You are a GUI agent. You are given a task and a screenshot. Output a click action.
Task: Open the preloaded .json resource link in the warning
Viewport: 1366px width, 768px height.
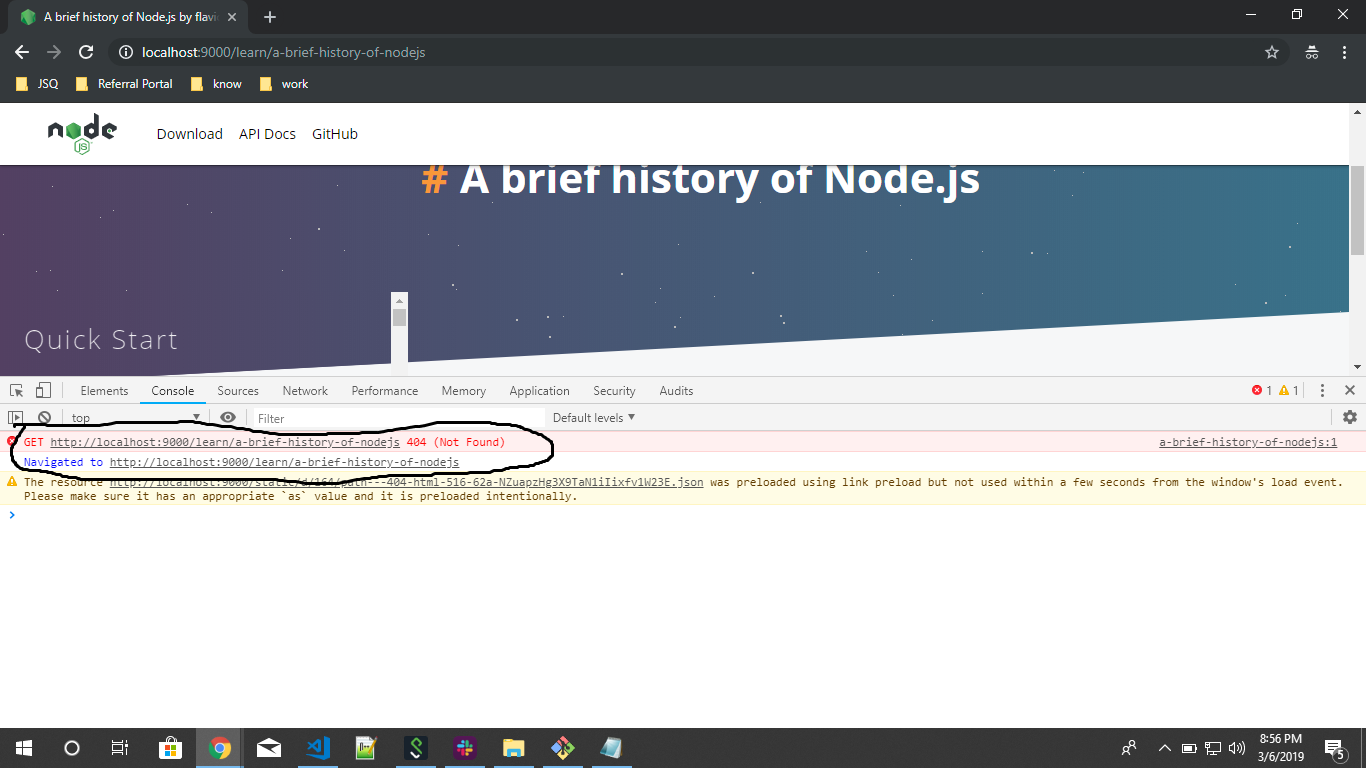click(x=406, y=482)
